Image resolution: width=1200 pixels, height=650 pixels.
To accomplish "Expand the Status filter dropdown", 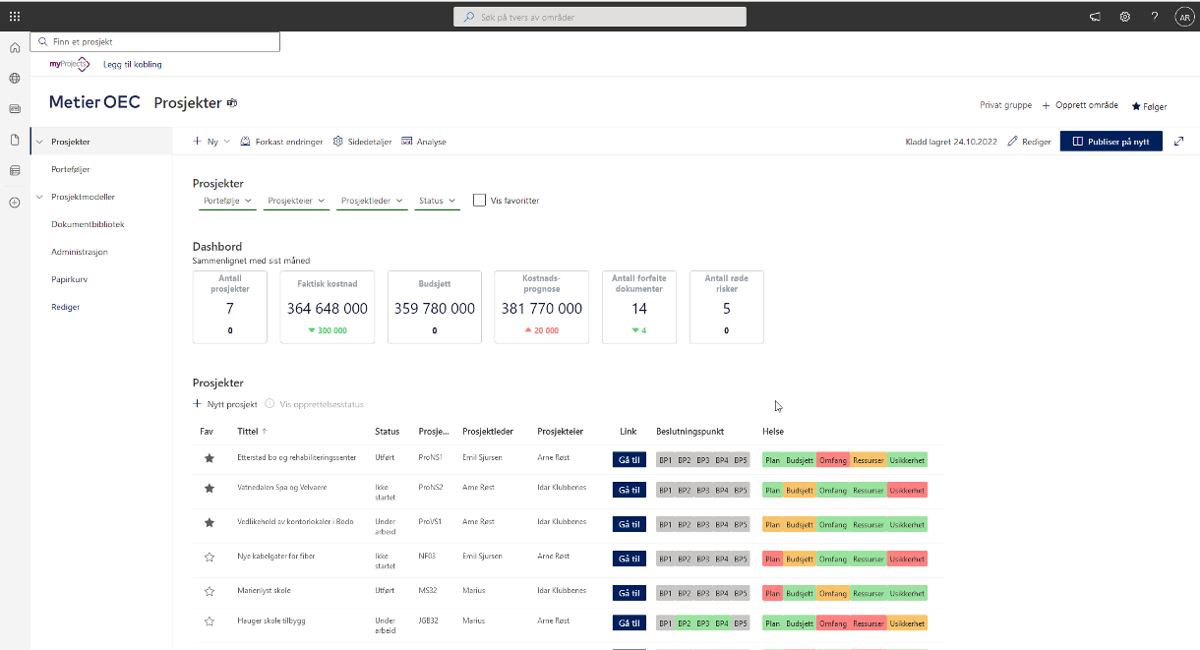I will (436, 200).
